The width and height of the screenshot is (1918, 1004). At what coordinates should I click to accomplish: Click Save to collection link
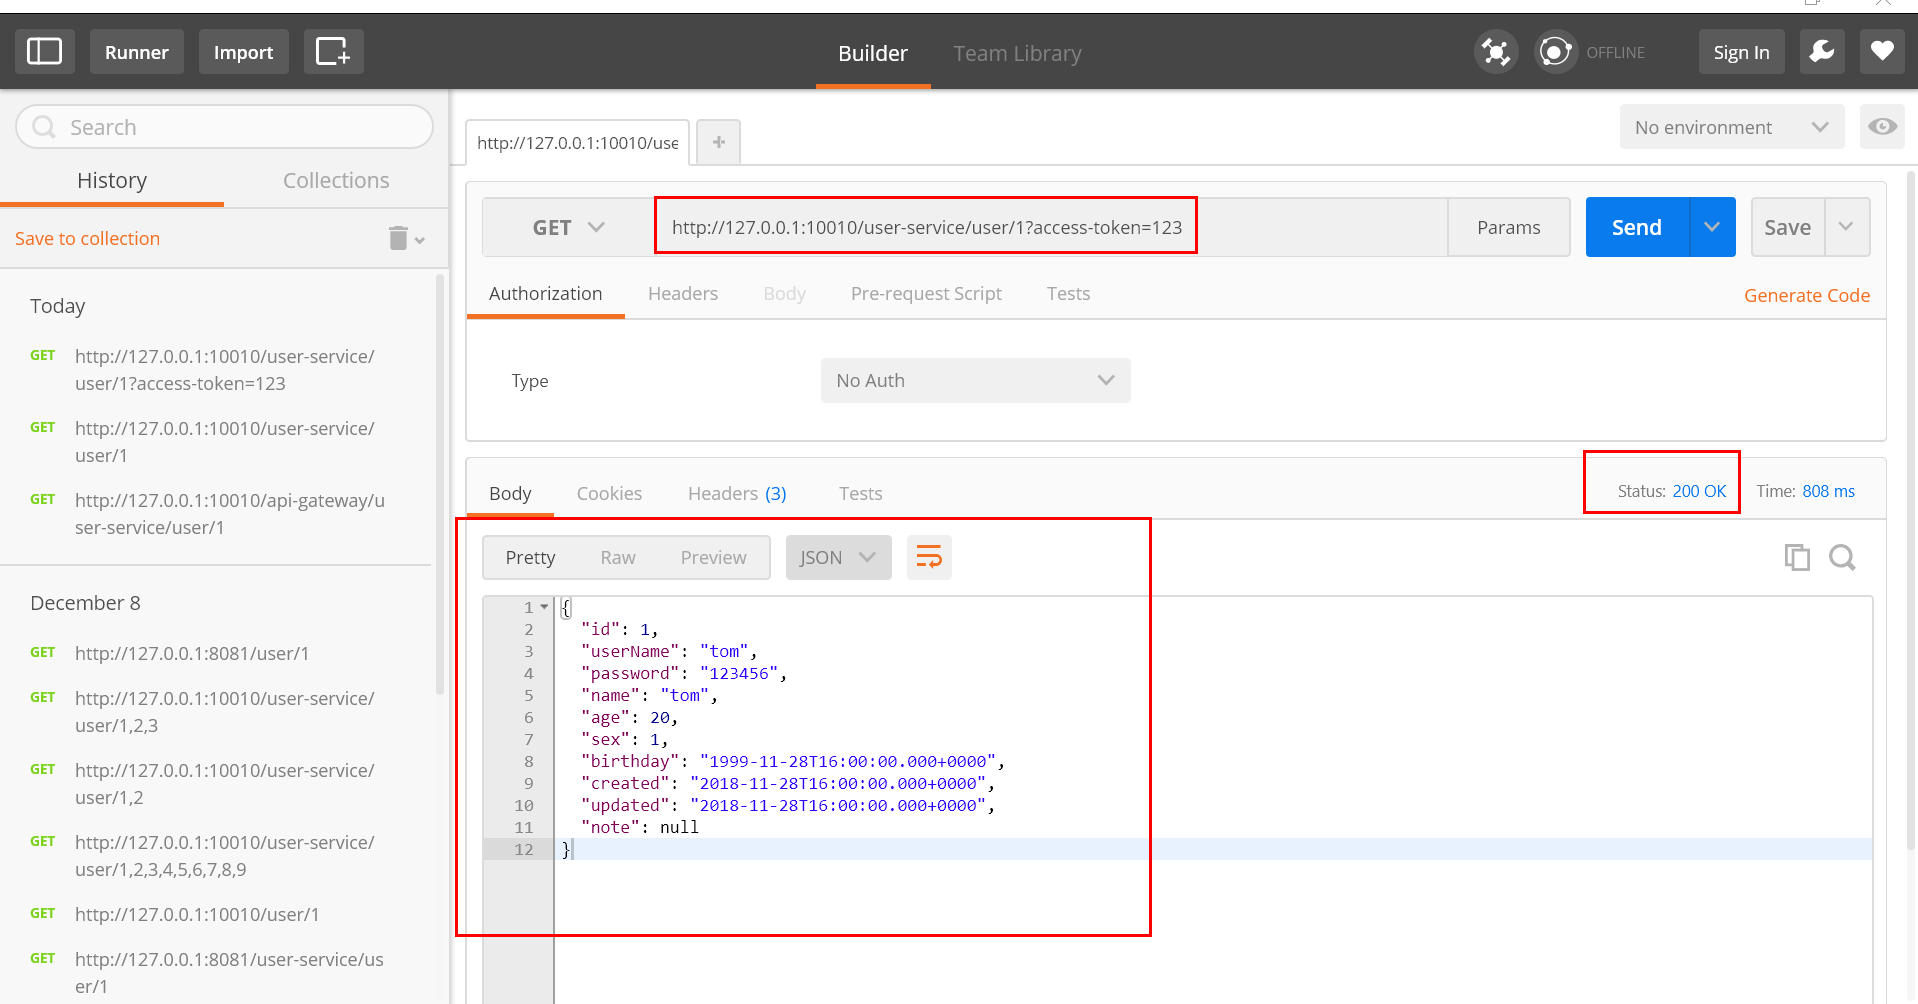(x=87, y=239)
